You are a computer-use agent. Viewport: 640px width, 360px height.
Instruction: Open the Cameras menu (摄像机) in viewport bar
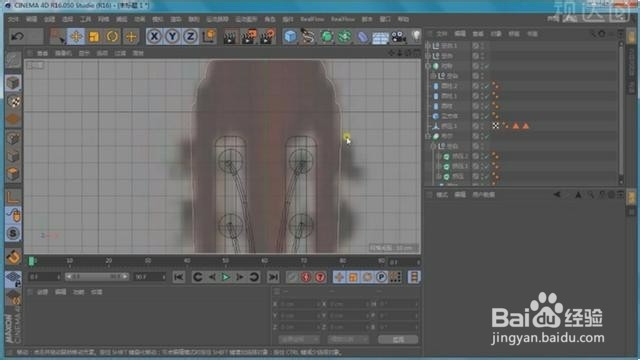click(x=63, y=53)
